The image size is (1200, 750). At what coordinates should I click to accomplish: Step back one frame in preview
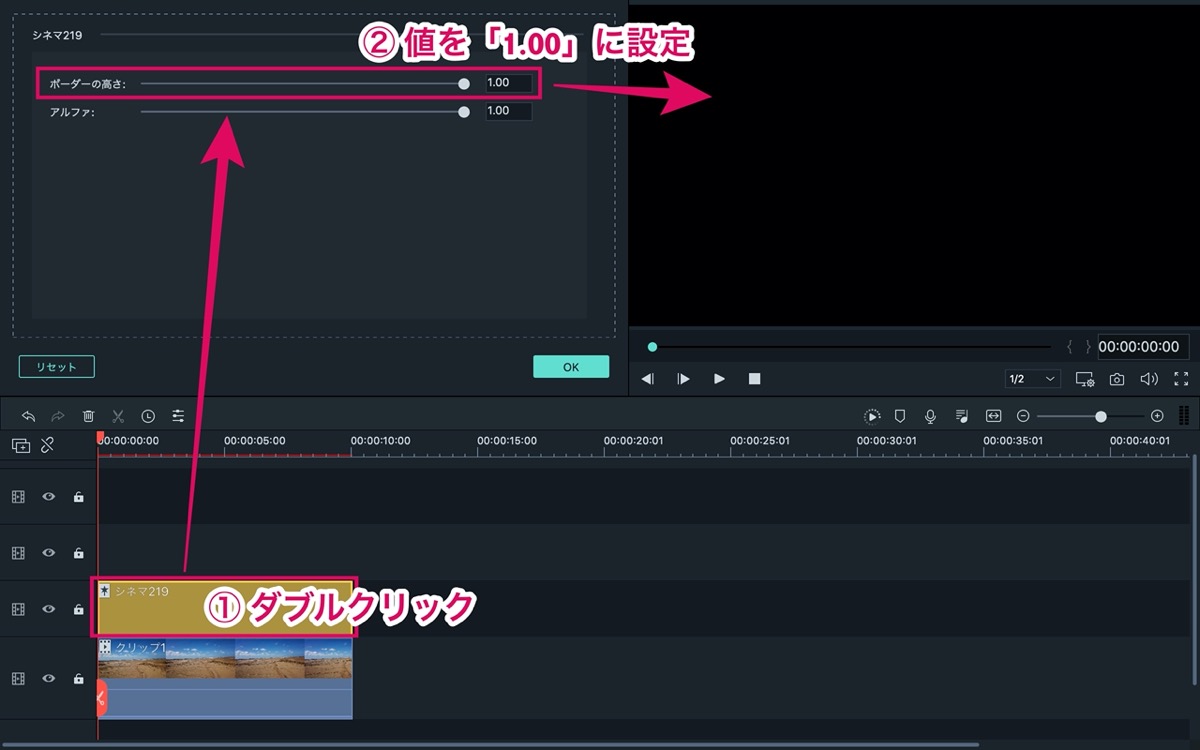pyautogui.click(x=648, y=379)
